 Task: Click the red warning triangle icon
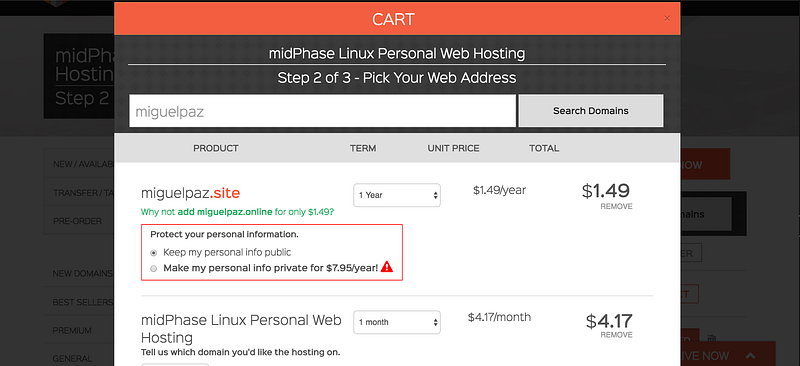point(387,266)
